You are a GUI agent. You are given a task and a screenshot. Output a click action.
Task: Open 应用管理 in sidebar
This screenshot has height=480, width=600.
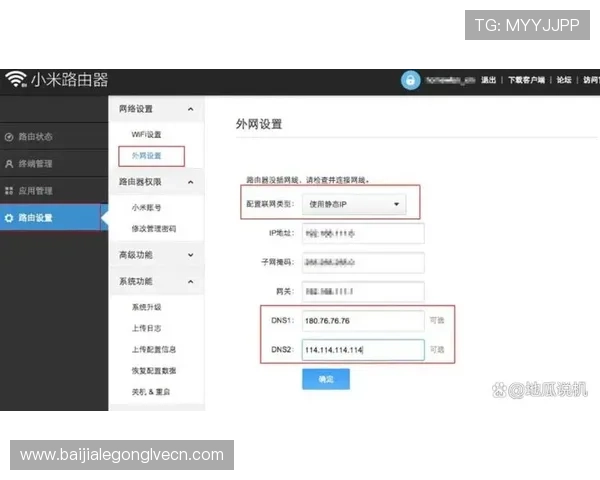tap(54, 191)
